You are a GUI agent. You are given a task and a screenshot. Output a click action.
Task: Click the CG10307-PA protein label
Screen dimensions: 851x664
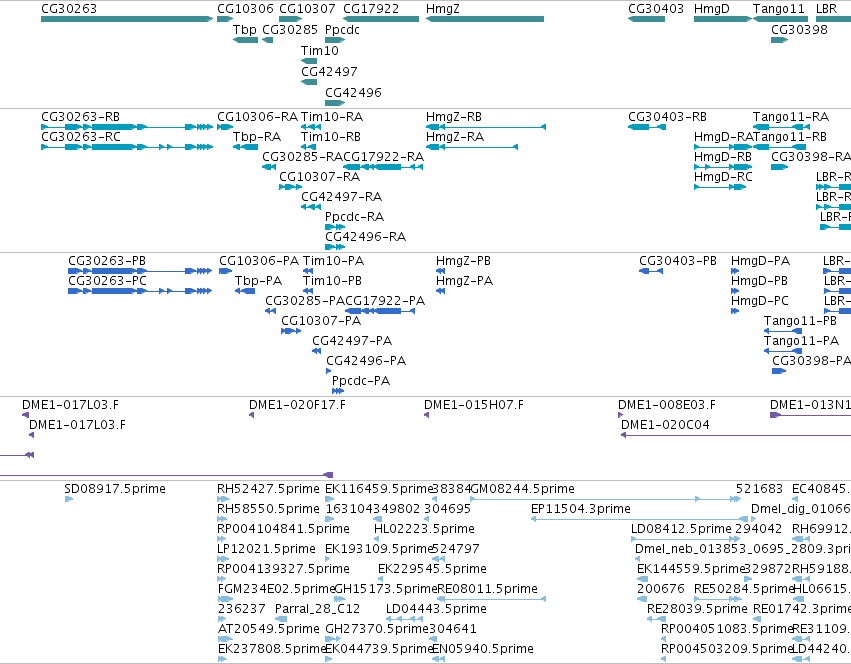[321, 321]
